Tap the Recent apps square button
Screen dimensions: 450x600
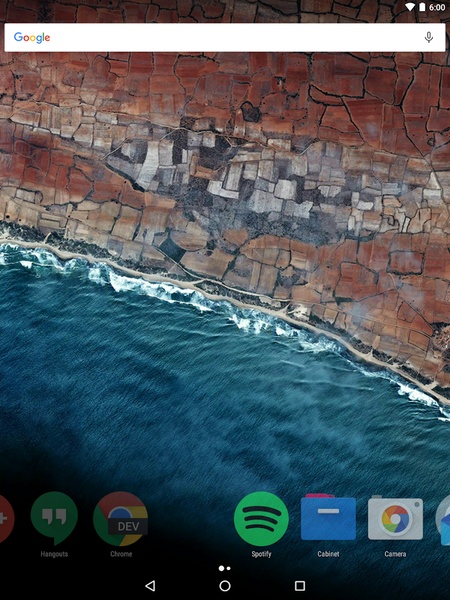pyautogui.click(x=300, y=585)
